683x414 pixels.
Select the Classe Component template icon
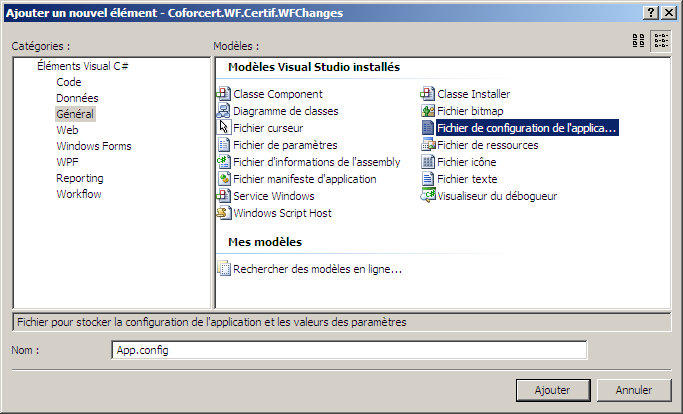tap(224, 94)
